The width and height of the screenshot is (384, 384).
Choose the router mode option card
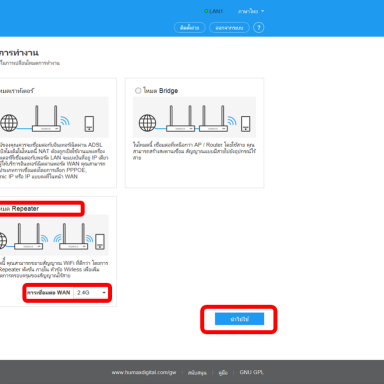tap(58, 133)
